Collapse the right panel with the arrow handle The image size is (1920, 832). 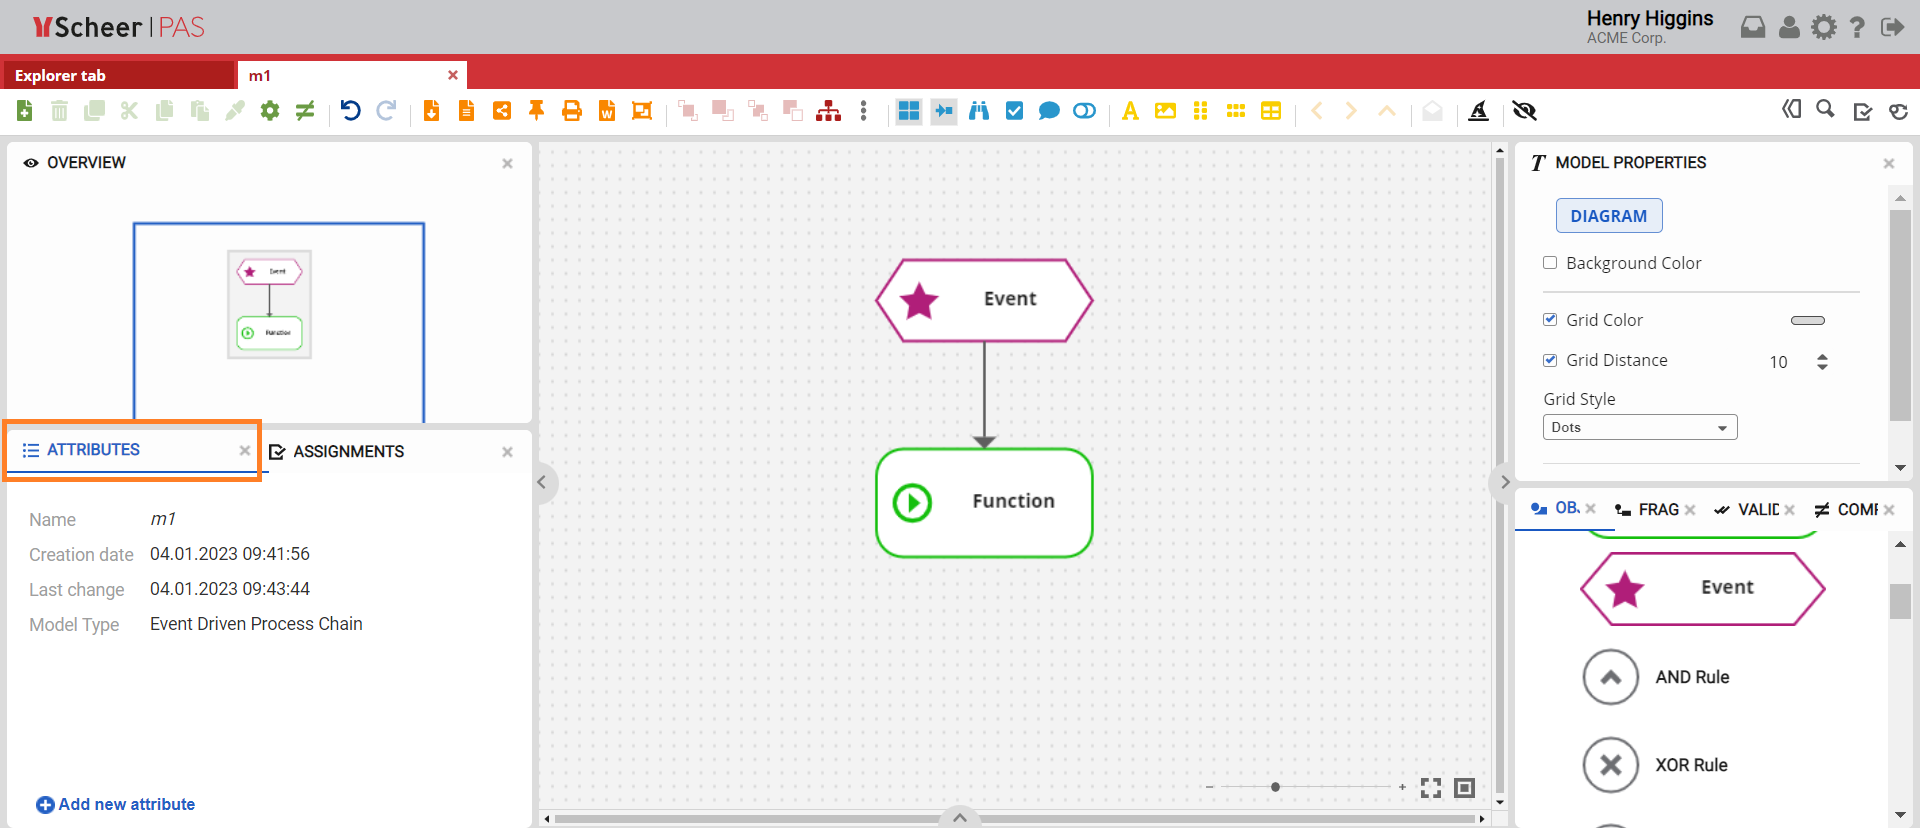pyautogui.click(x=1504, y=483)
